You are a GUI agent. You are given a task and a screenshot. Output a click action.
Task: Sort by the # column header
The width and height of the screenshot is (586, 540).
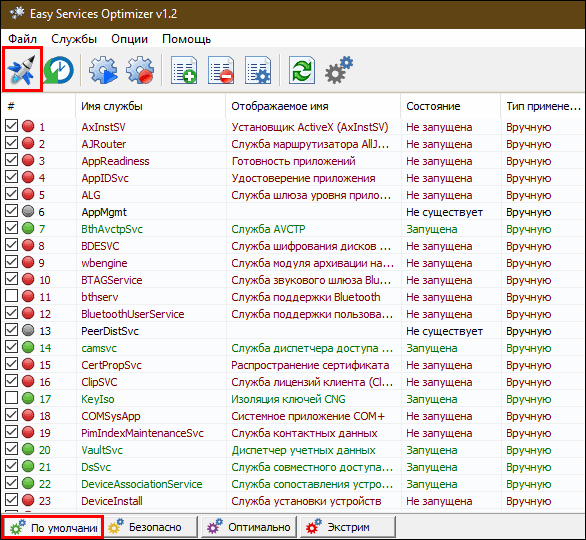pos(38,106)
